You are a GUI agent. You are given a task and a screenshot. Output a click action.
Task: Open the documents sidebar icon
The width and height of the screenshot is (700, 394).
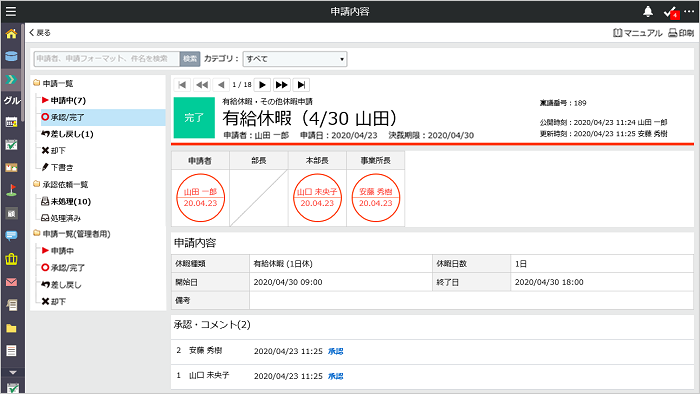click(11, 305)
